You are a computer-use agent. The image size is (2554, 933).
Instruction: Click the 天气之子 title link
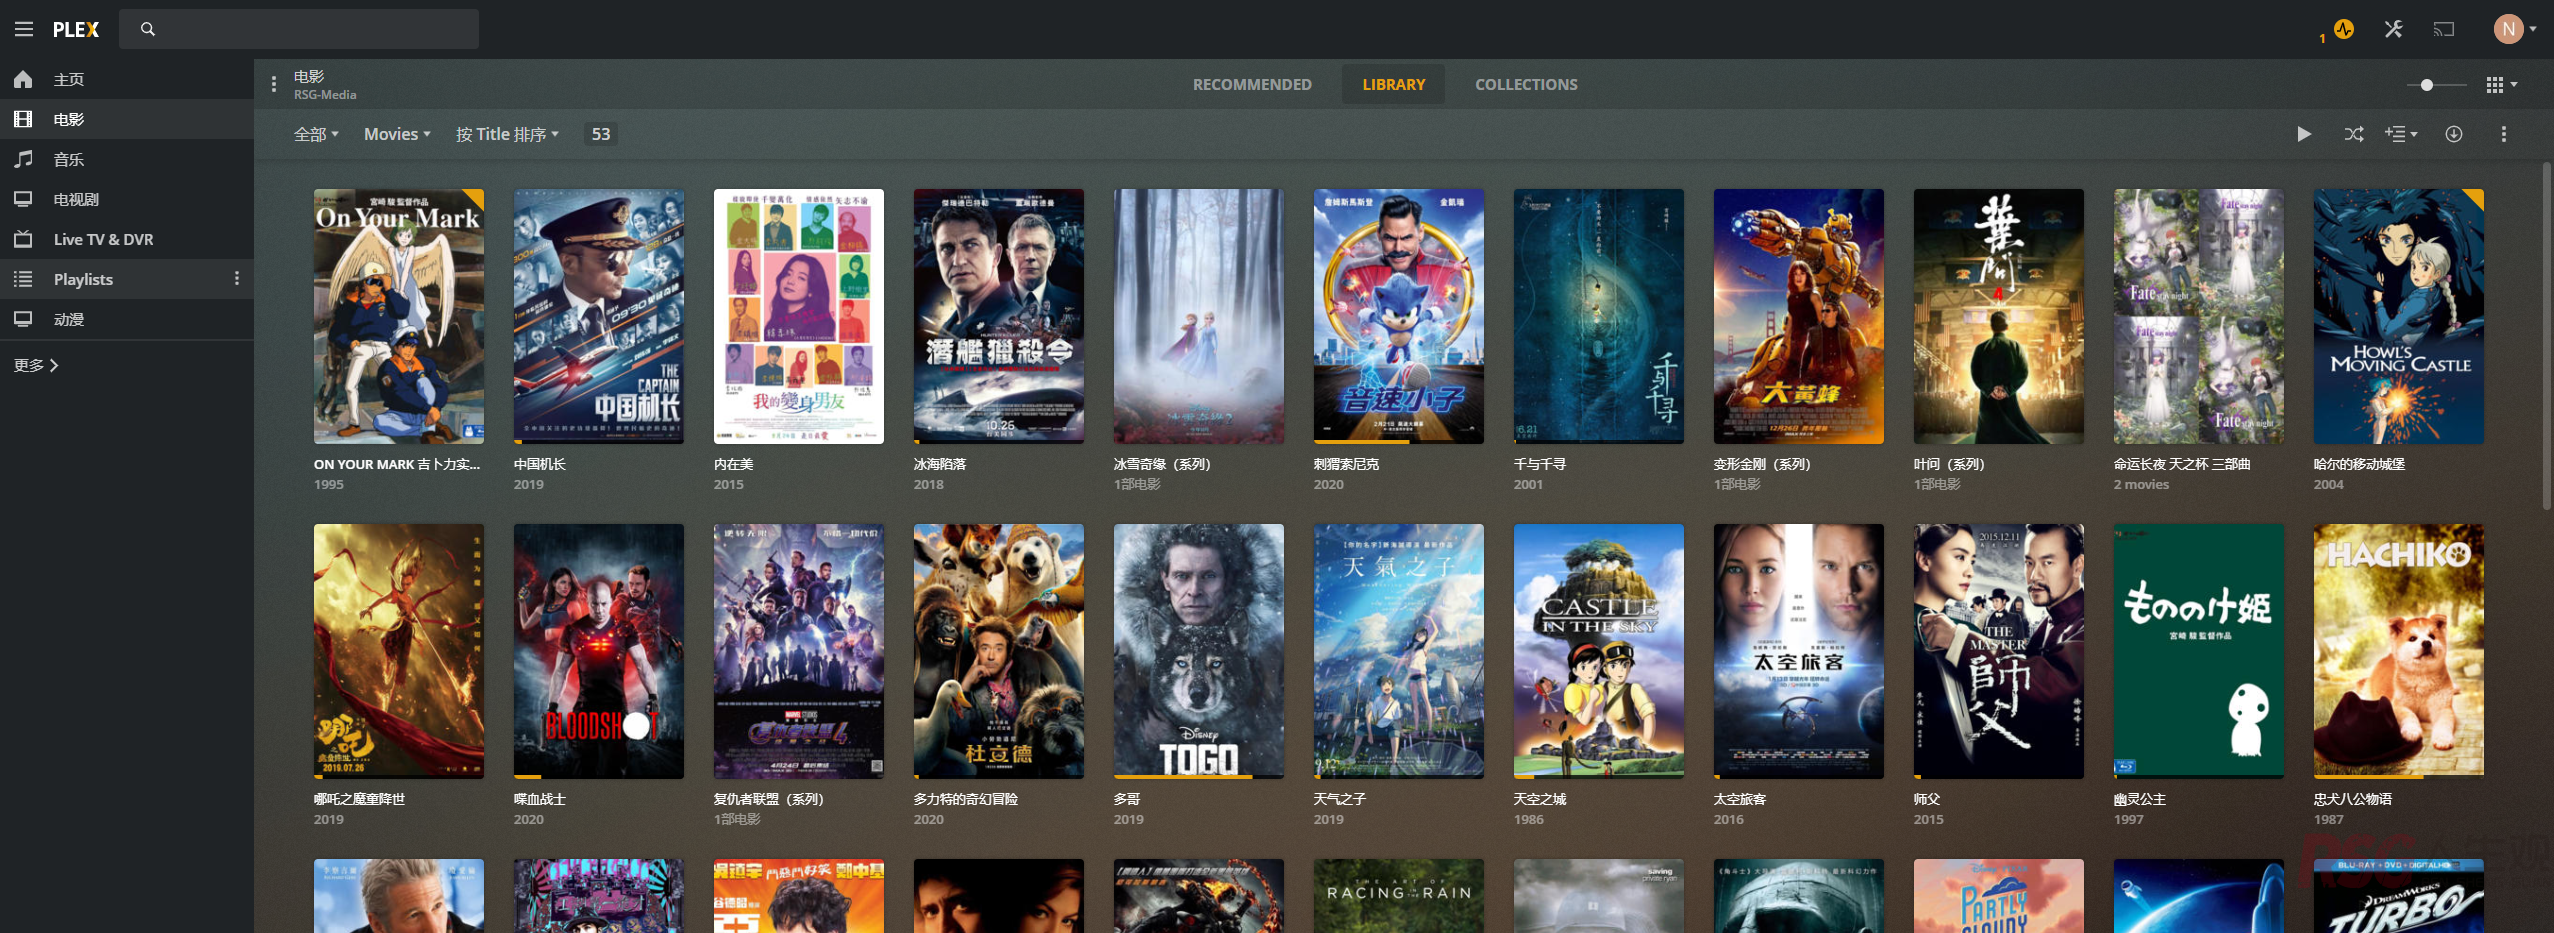coord(1340,799)
